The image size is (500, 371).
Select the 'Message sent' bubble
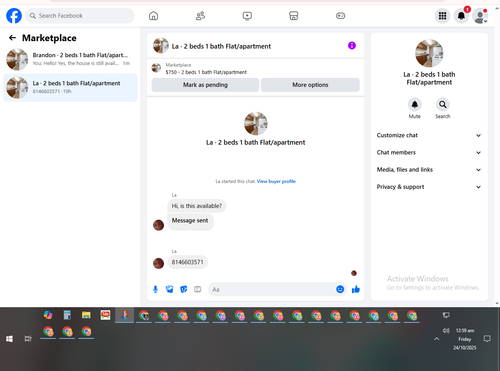[190, 221]
